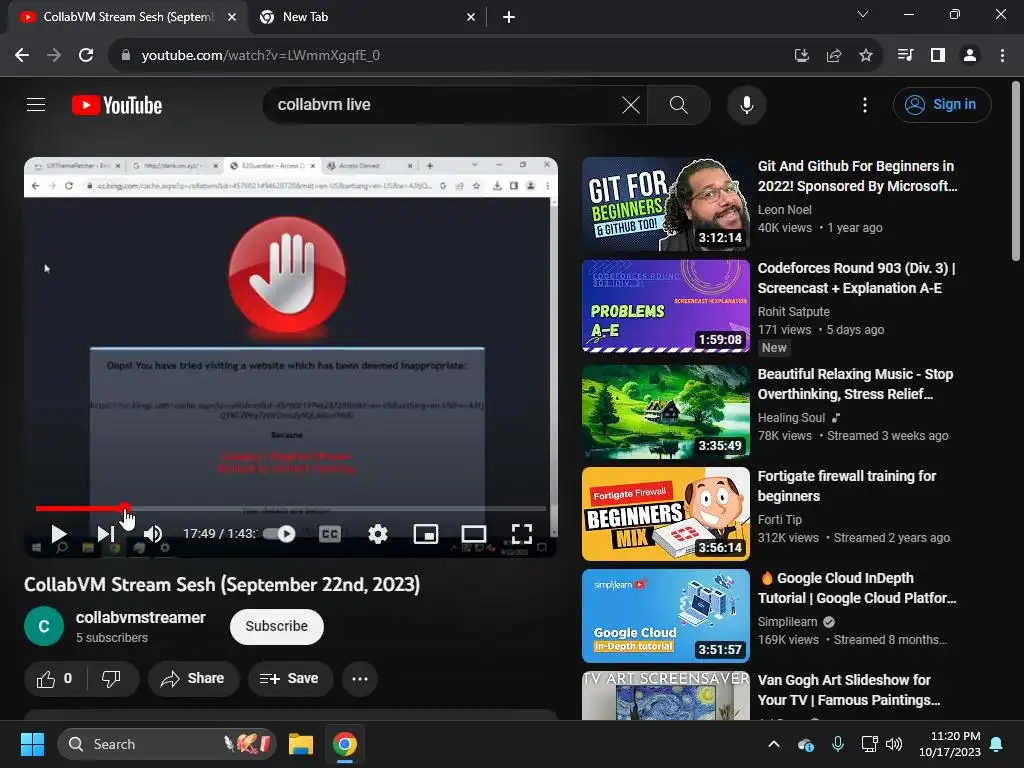Close the CollabVM Stream Sesh tab
The width and height of the screenshot is (1024, 768).
(x=232, y=17)
